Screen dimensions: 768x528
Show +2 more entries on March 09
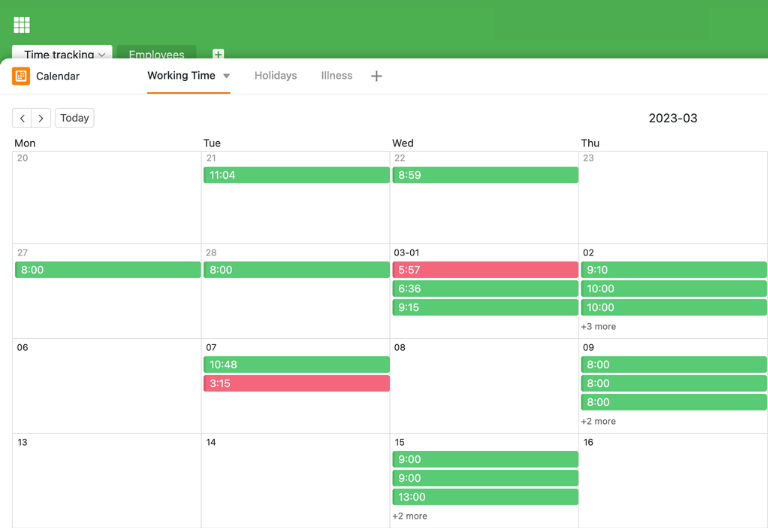click(598, 422)
